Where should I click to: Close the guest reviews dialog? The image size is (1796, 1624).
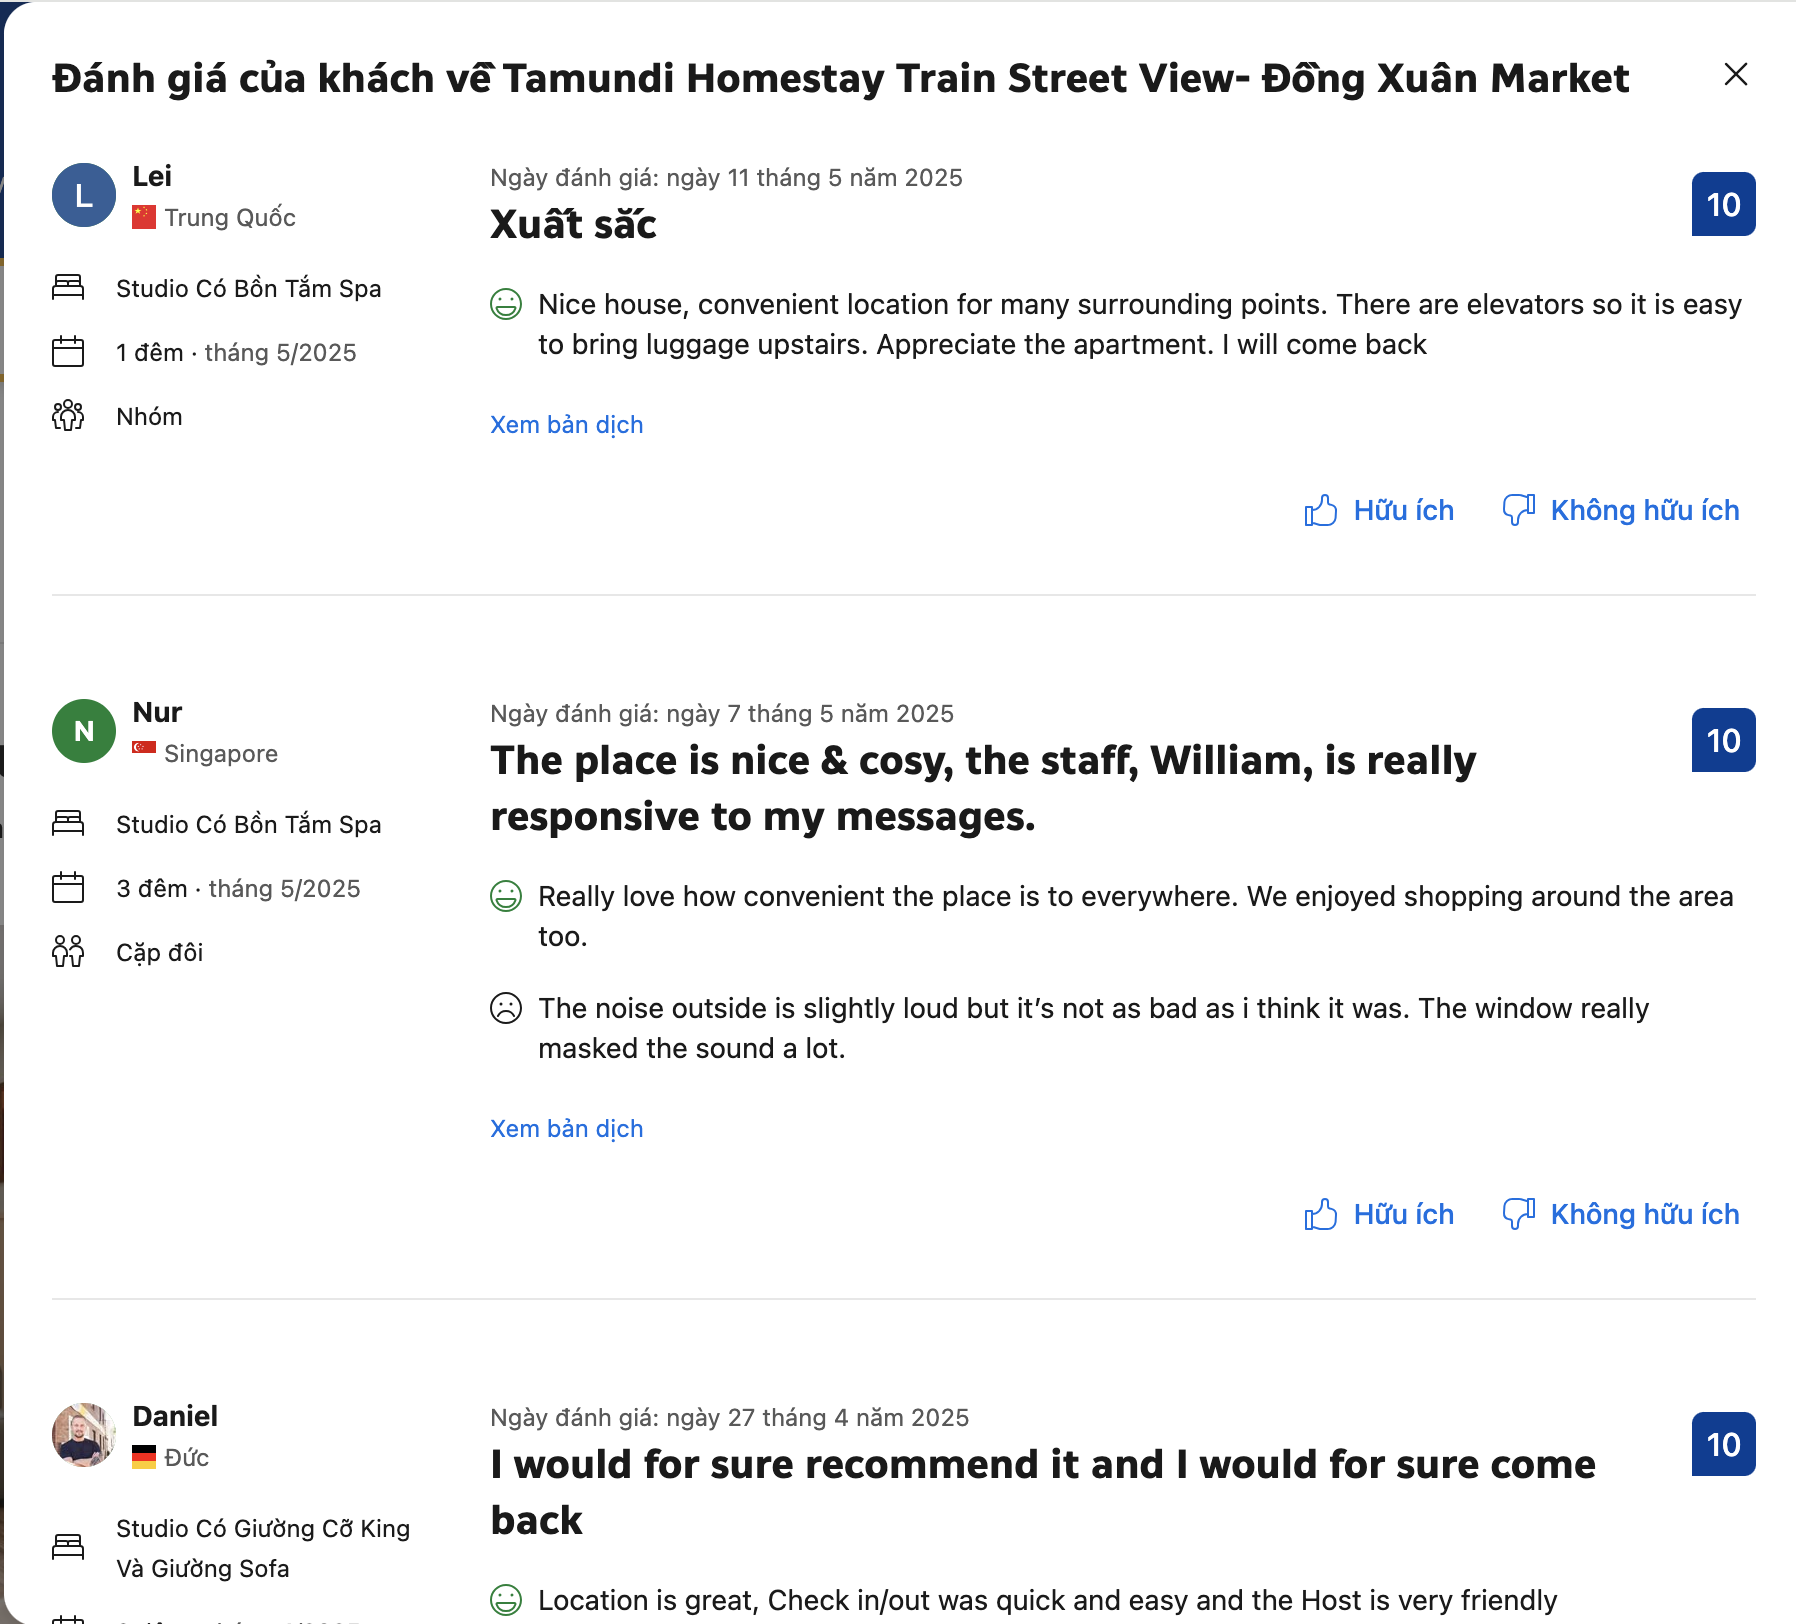pyautogui.click(x=1735, y=75)
